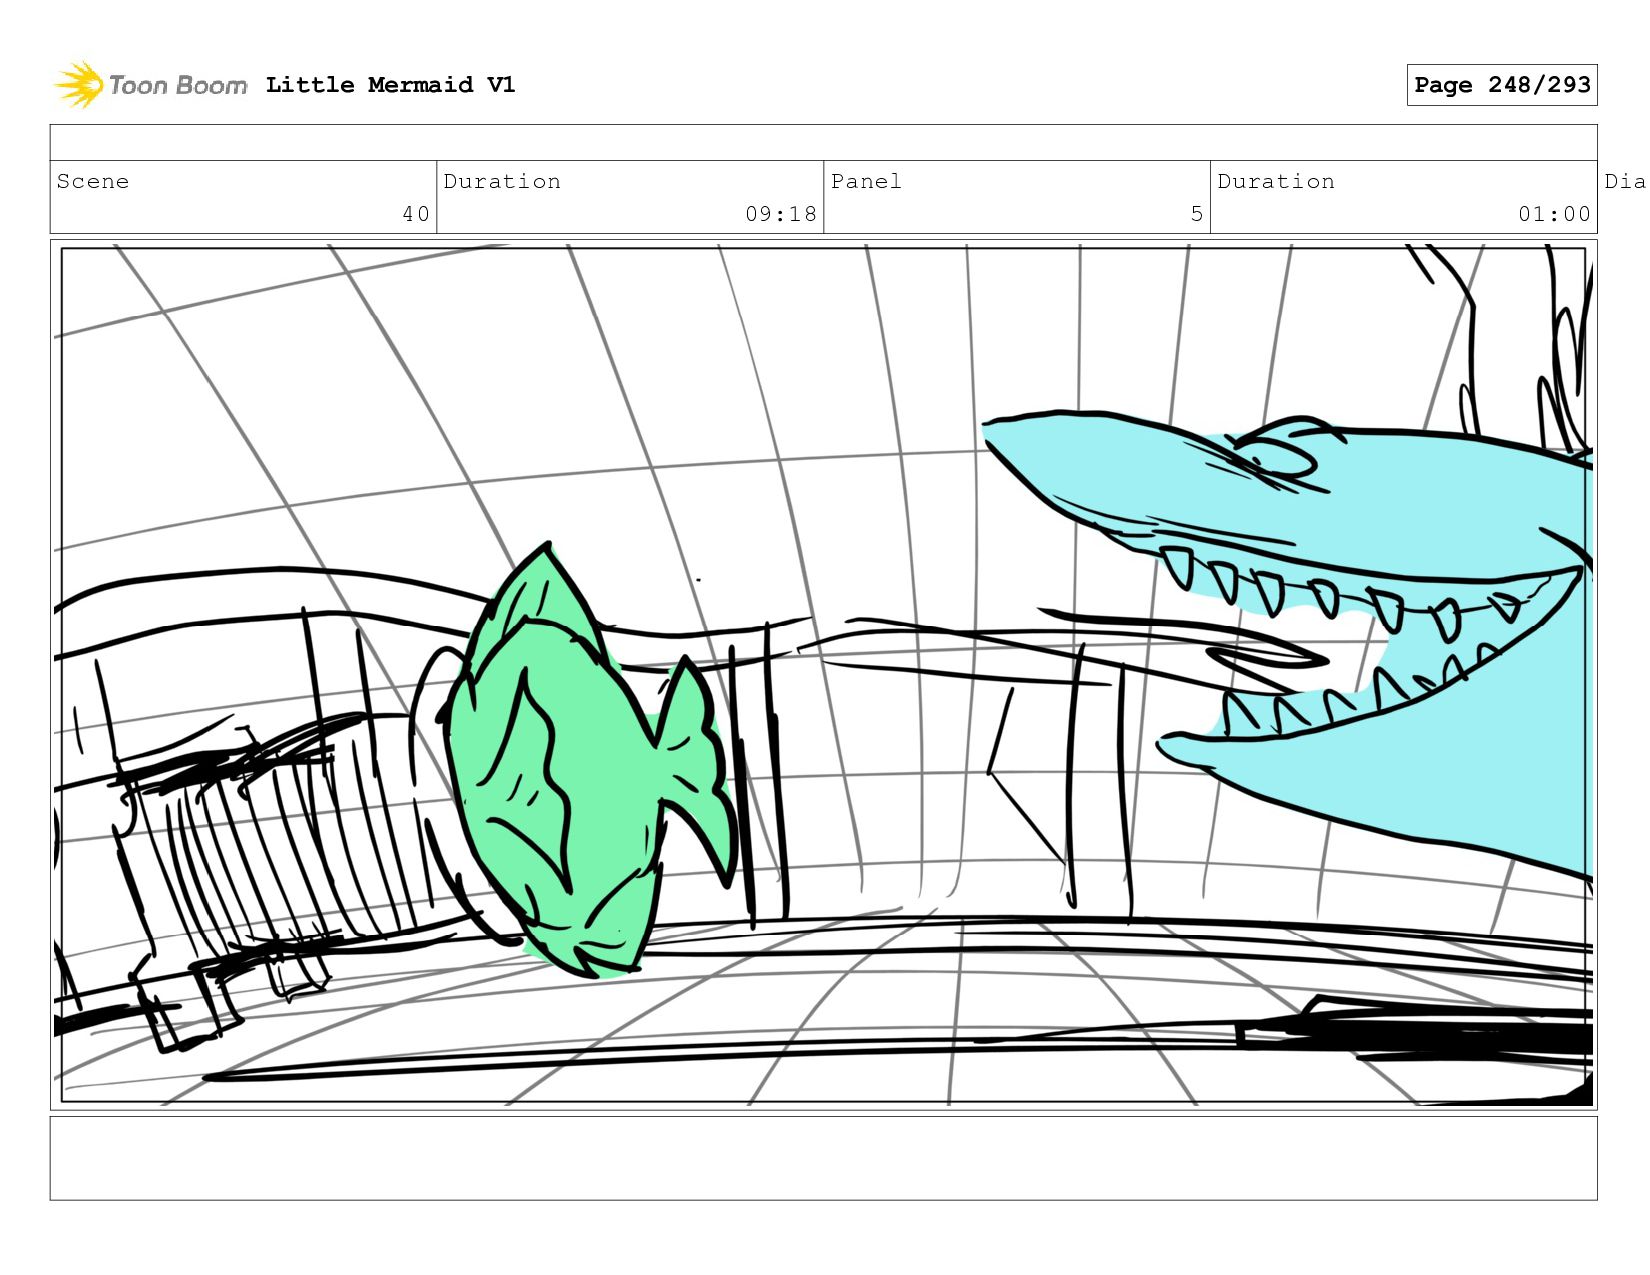The image size is (1650, 1275).
Task: Click the empty notes box below the panel
Action: pyautogui.click(x=823, y=1158)
